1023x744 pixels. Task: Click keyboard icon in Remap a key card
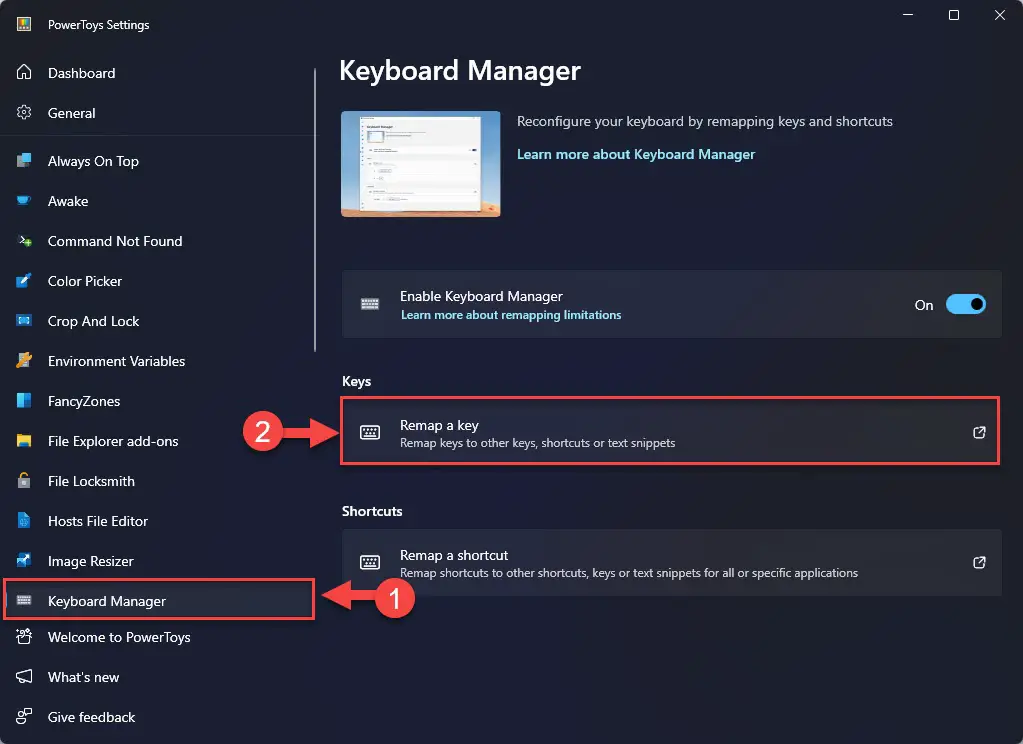click(370, 432)
